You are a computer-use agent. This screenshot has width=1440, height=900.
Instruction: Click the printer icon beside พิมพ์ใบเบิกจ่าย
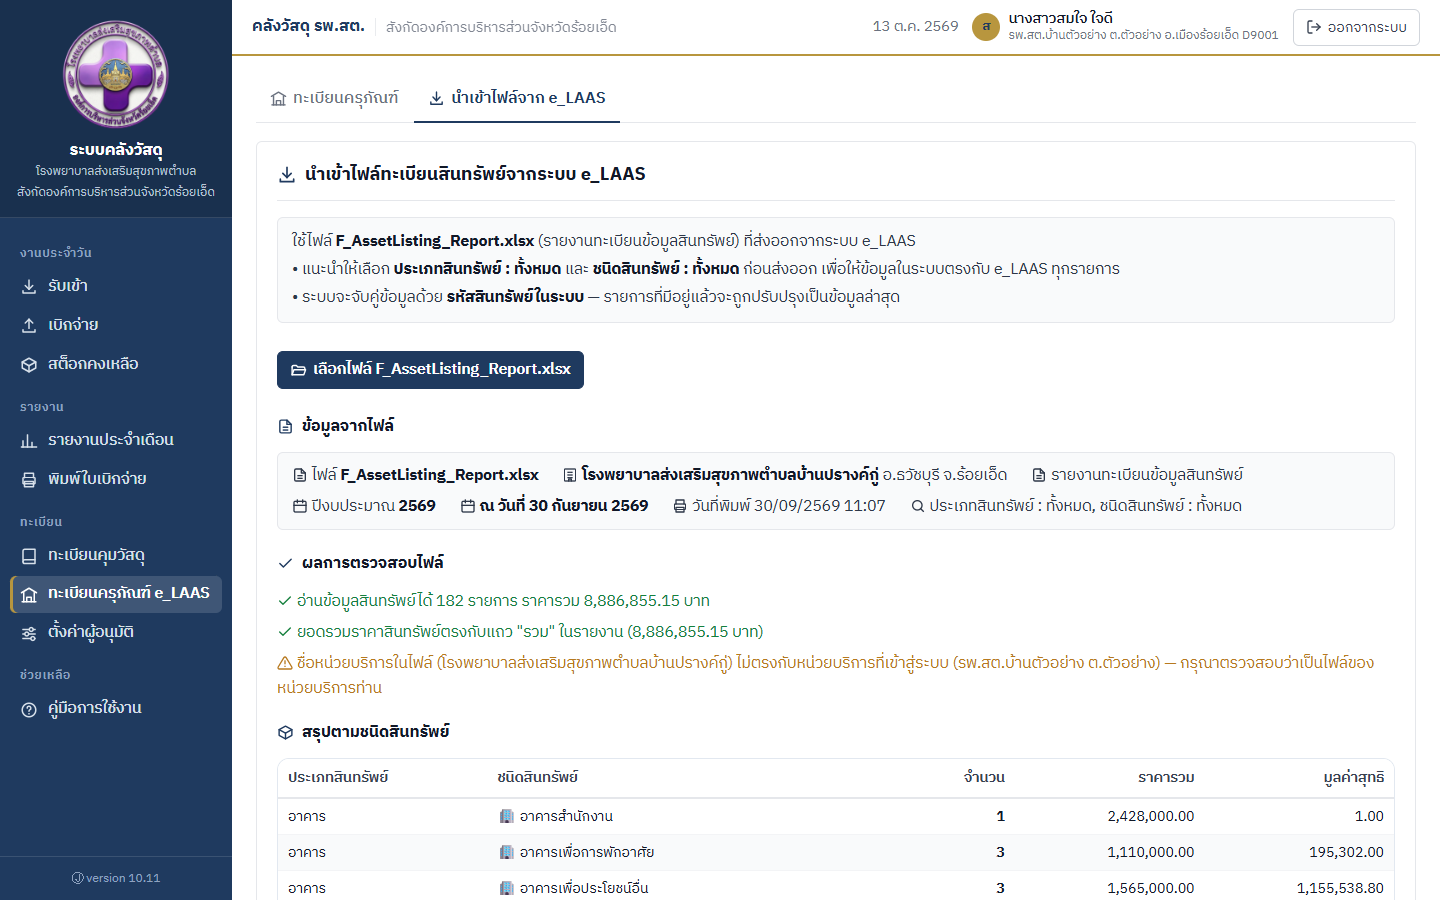point(29,480)
